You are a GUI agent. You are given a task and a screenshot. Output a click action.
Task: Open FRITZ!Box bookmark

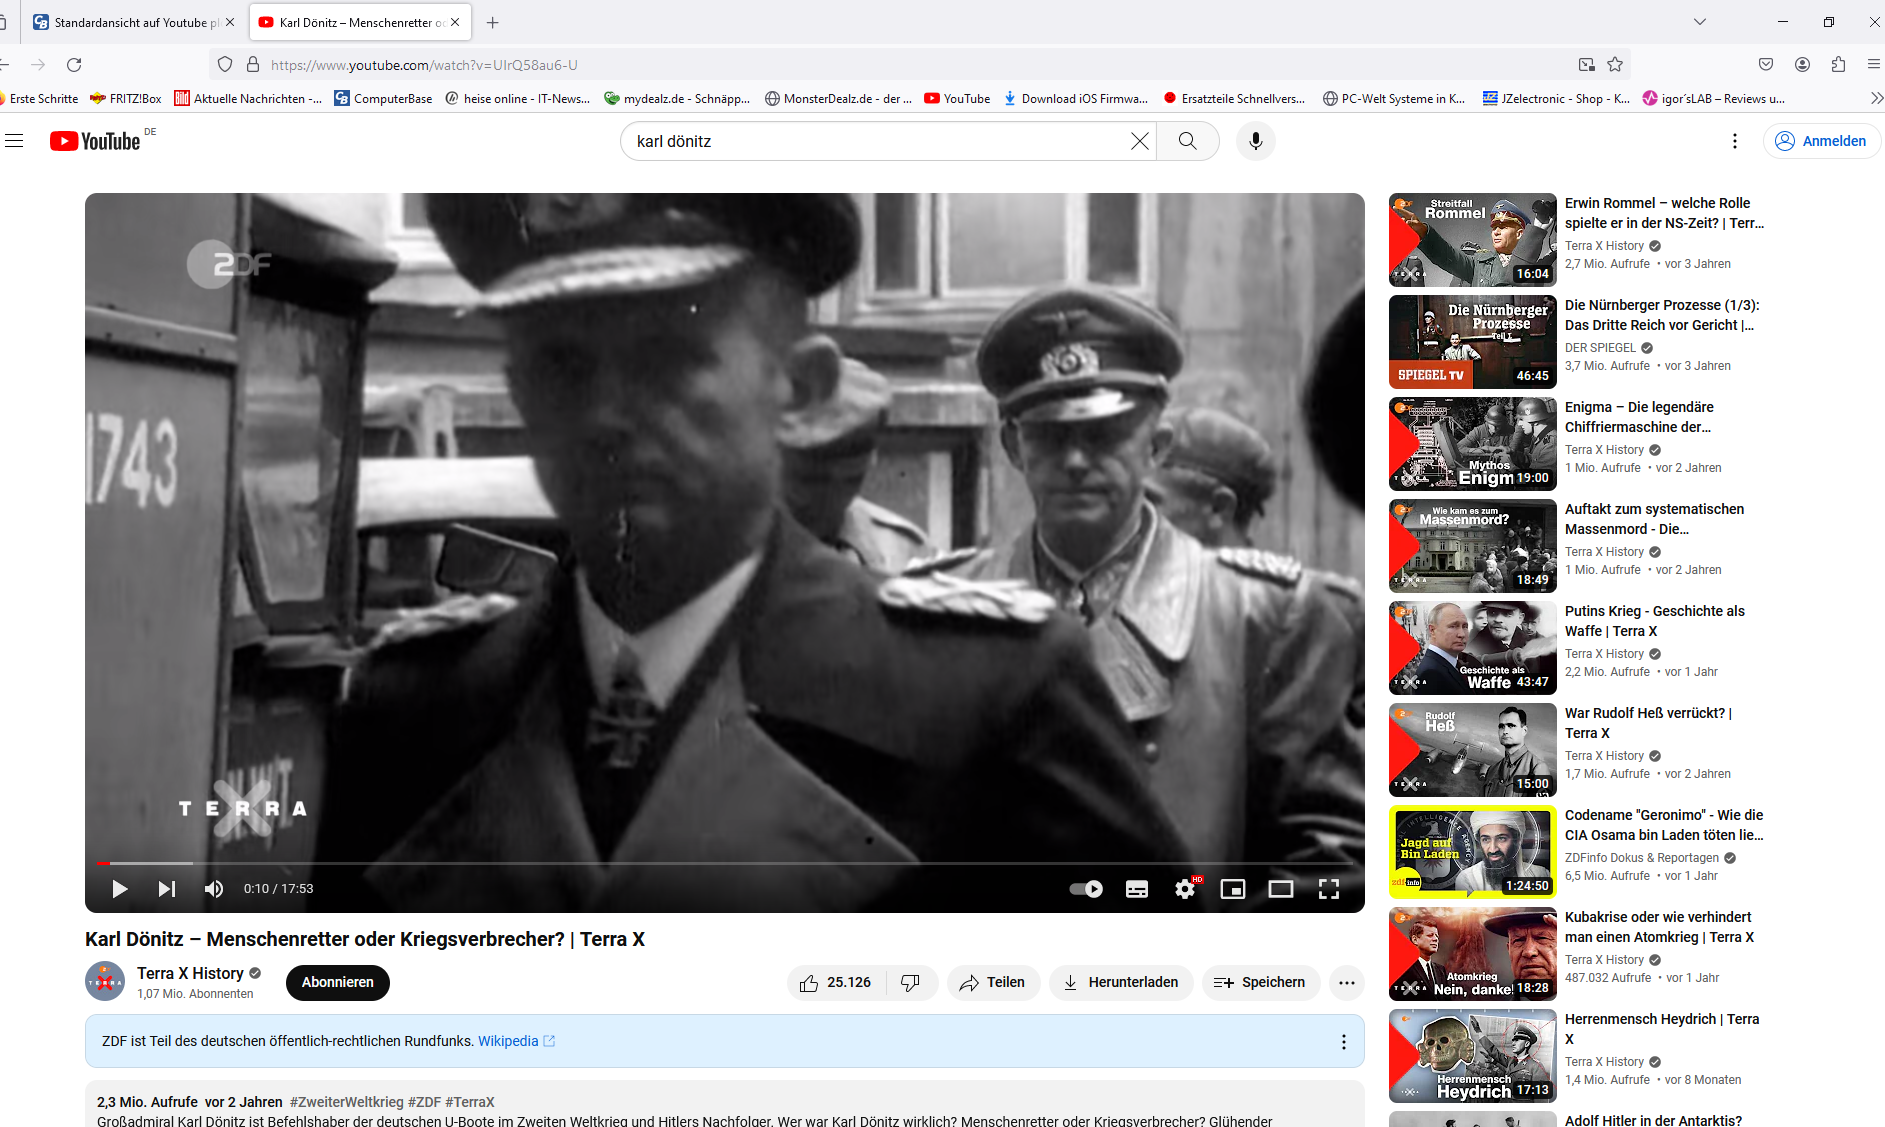[126, 98]
